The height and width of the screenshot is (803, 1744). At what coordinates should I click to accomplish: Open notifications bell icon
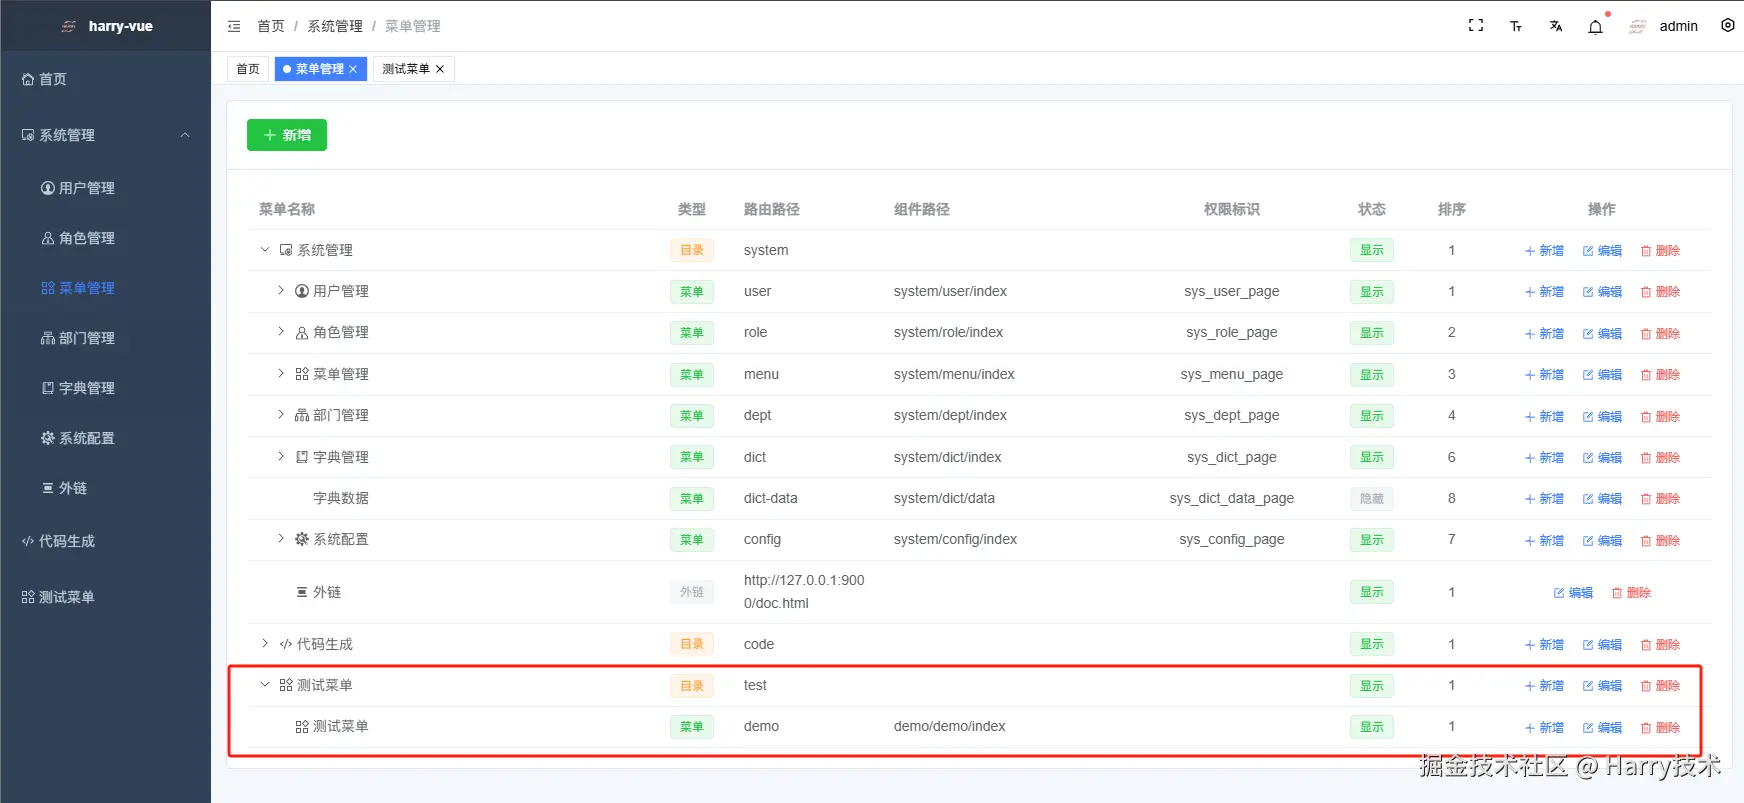(1596, 27)
